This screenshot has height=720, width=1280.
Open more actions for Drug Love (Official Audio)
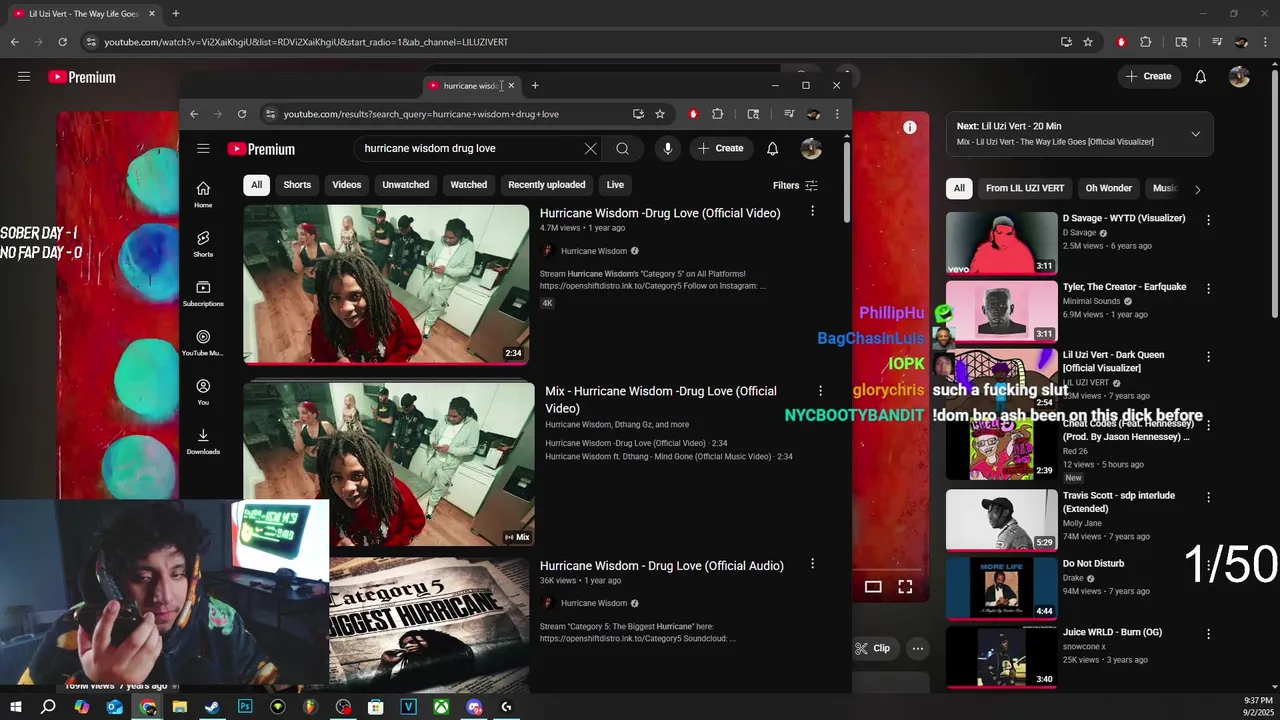tap(812, 564)
